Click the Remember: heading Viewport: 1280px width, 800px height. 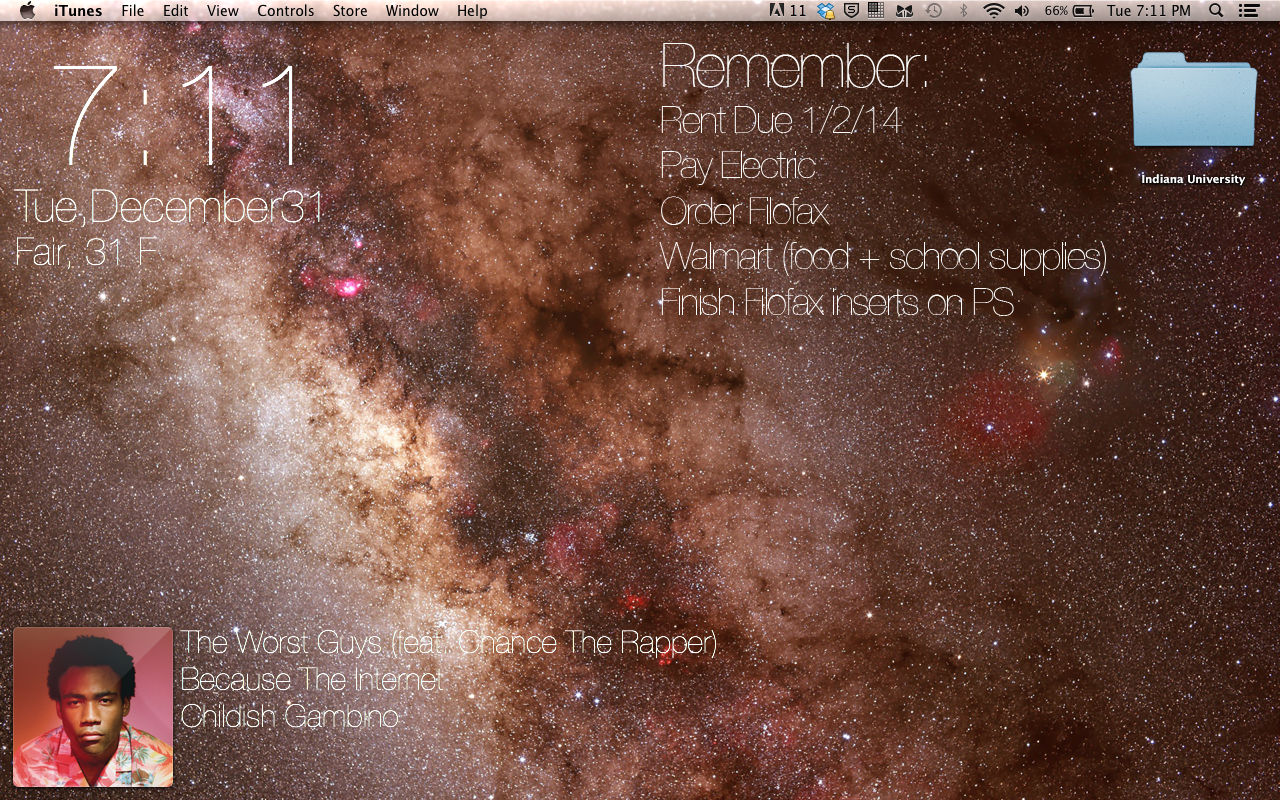click(x=794, y=68)
